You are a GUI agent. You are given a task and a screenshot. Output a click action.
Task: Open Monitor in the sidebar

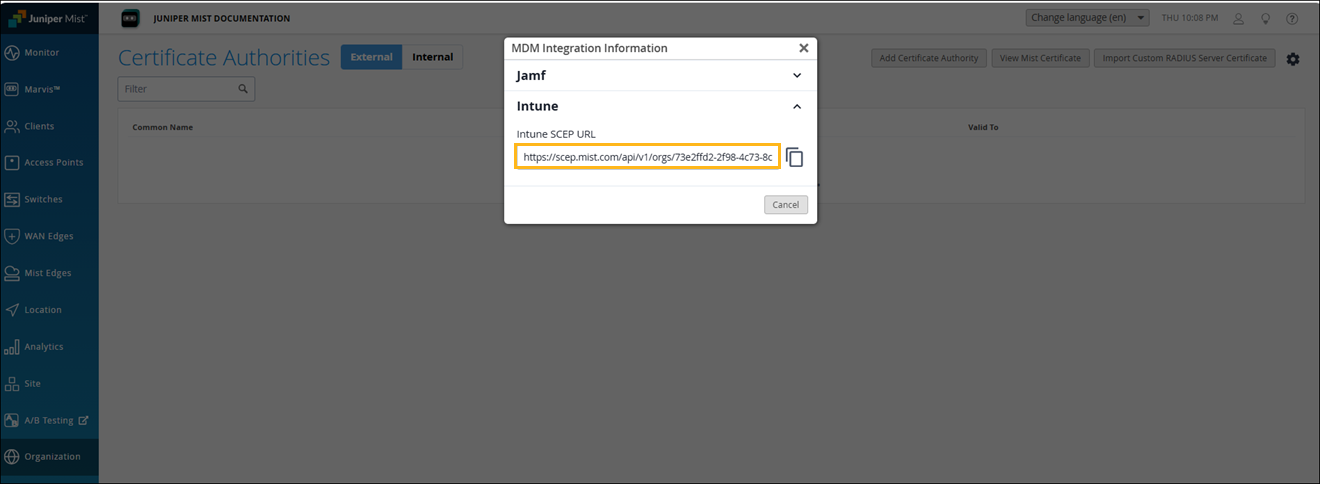pos(42,52)
